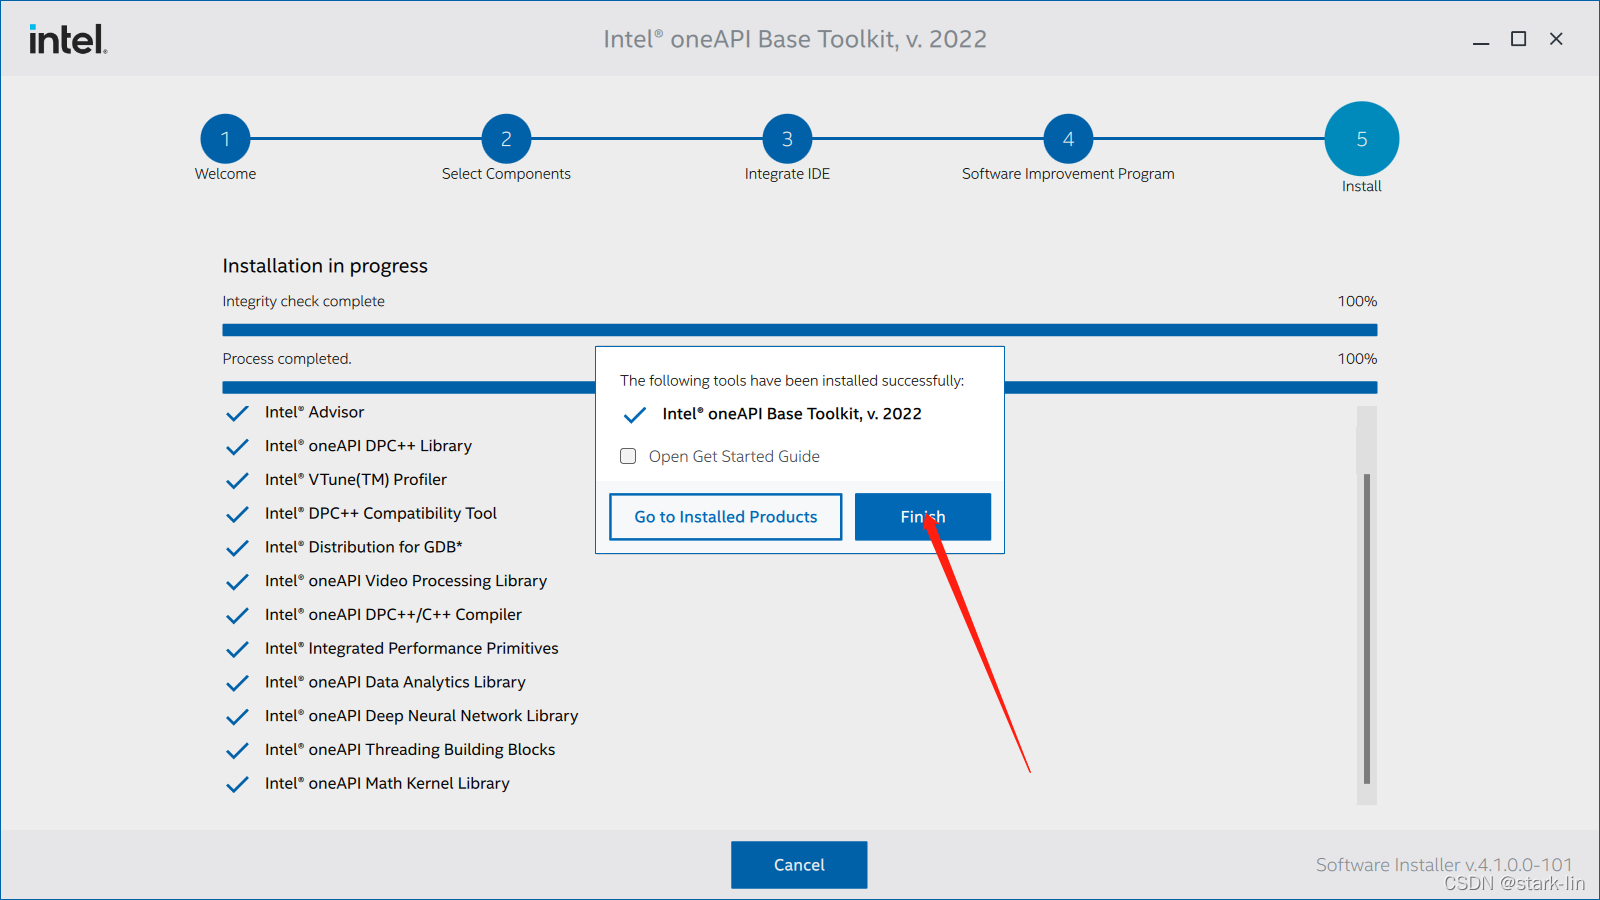Screen dimensions: 1600x900
Task: Click the checkmark beside Intel oneAPI Base Toolkit
Action: click(634, 414)
